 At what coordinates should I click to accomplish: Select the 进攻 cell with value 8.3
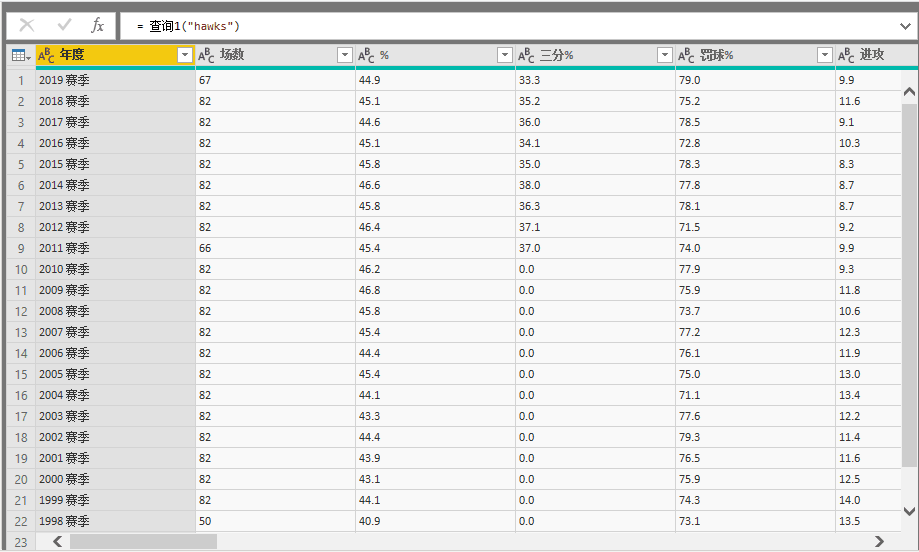869,165
